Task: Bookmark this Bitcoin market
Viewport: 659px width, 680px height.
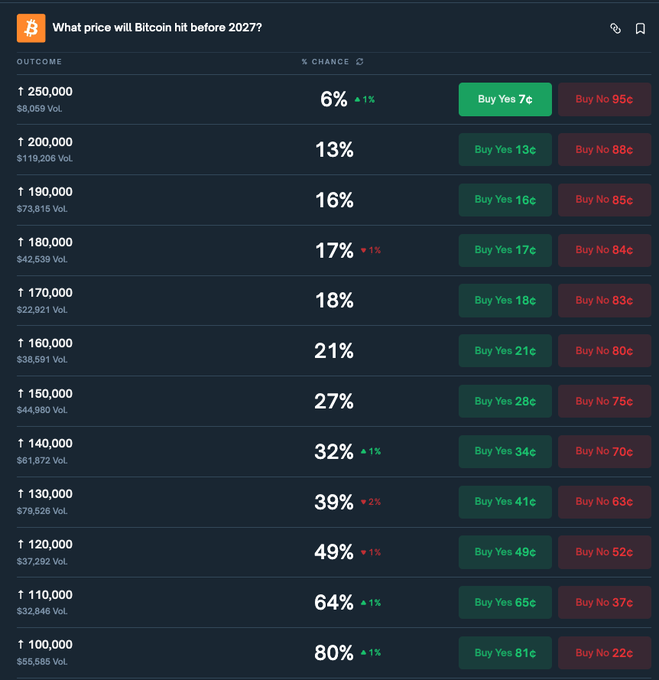Action: point(640,29)
